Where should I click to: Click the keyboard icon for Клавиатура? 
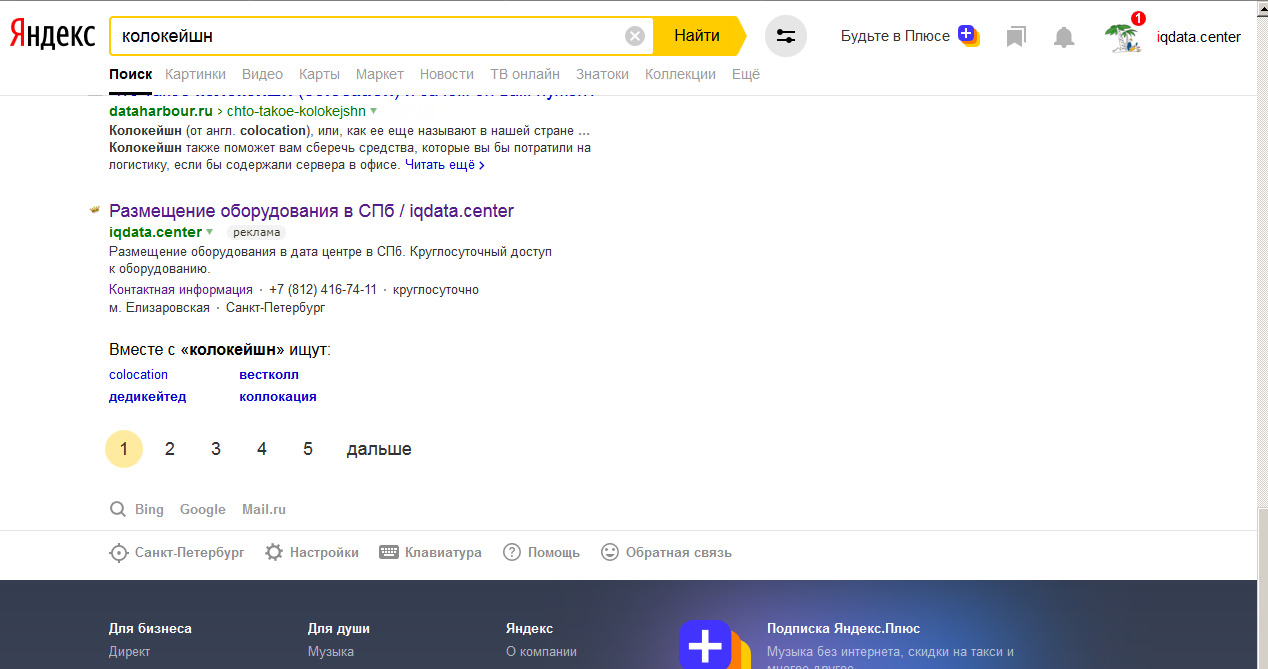(389, 552)
